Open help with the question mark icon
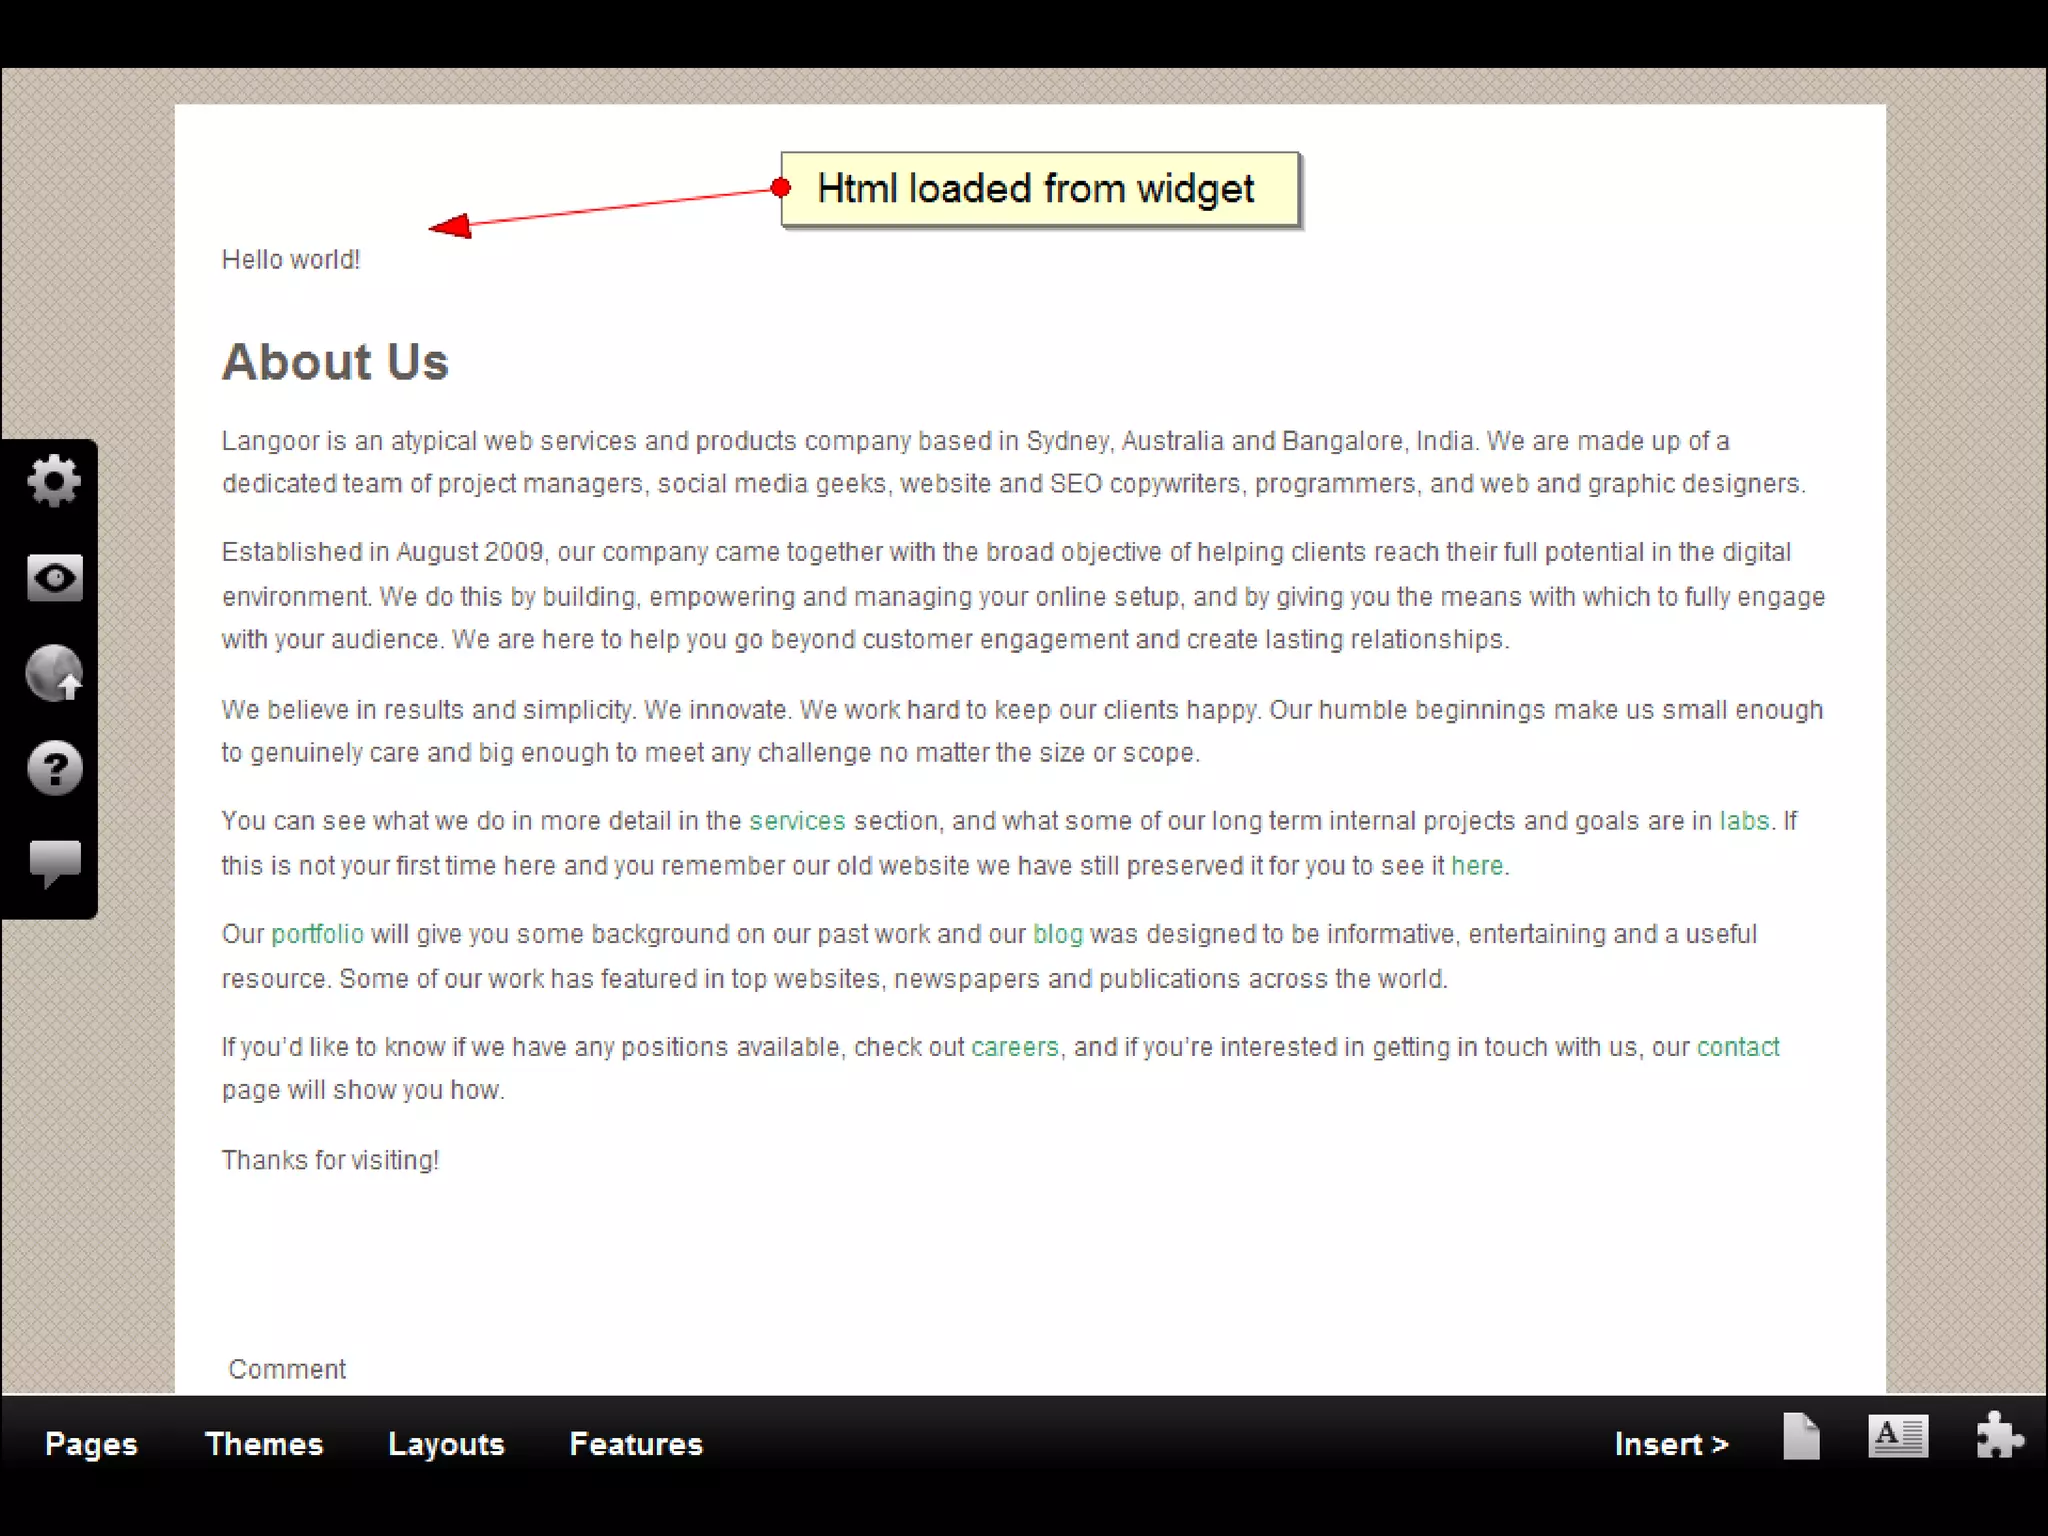This screenshot has width=2048, height=1536. (54, 768)
